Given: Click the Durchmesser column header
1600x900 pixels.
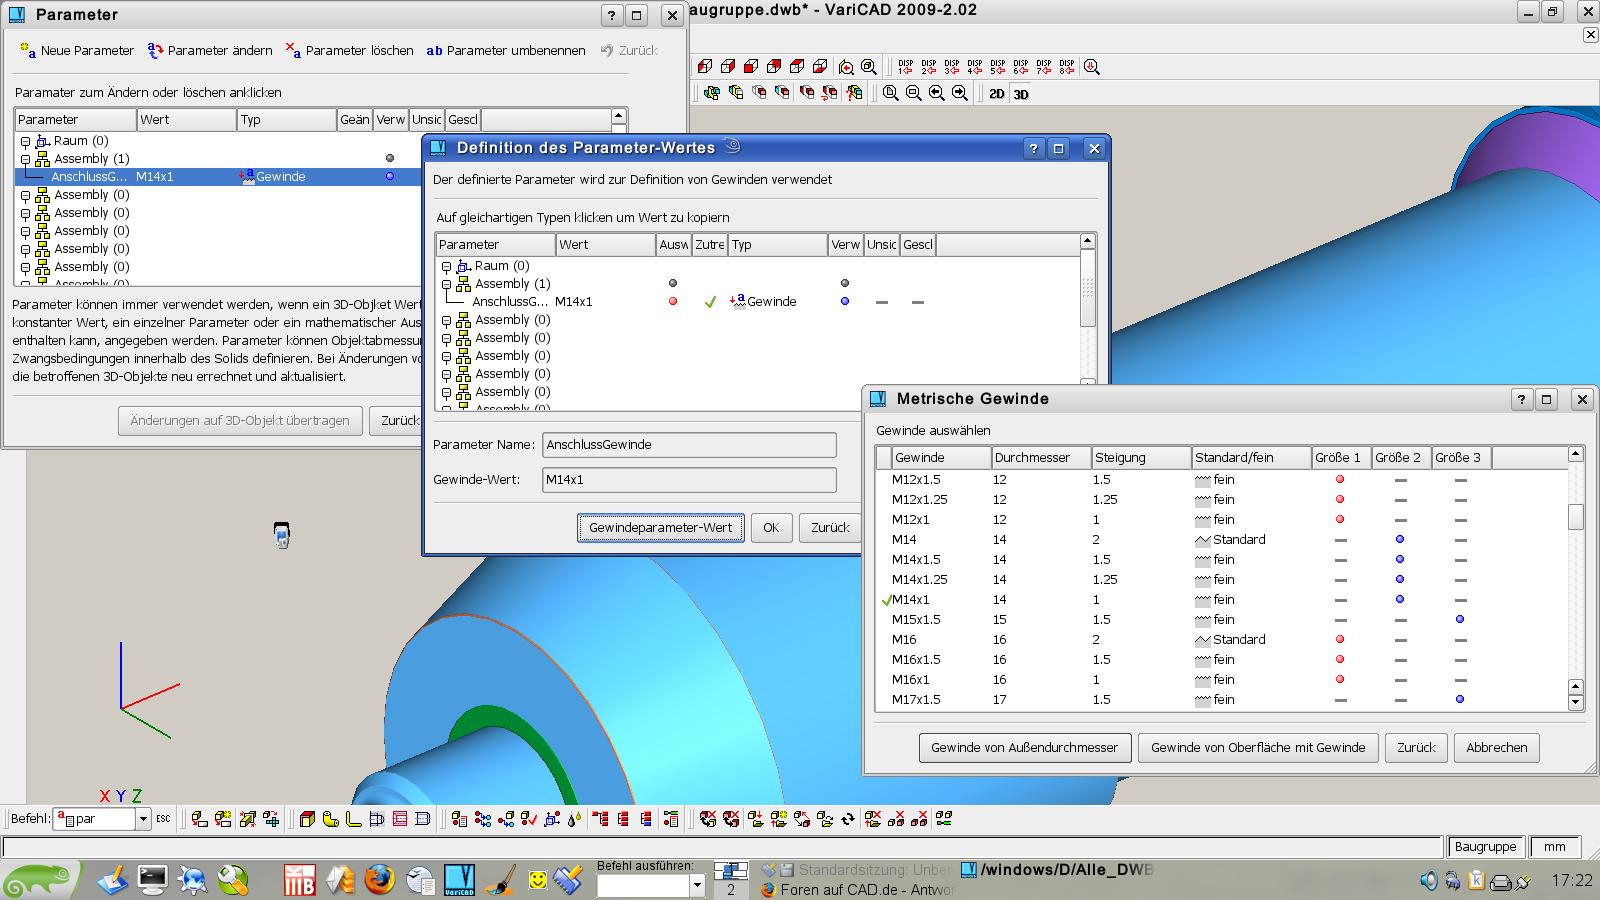Looking at the screenshot, I should [1041, 457].
